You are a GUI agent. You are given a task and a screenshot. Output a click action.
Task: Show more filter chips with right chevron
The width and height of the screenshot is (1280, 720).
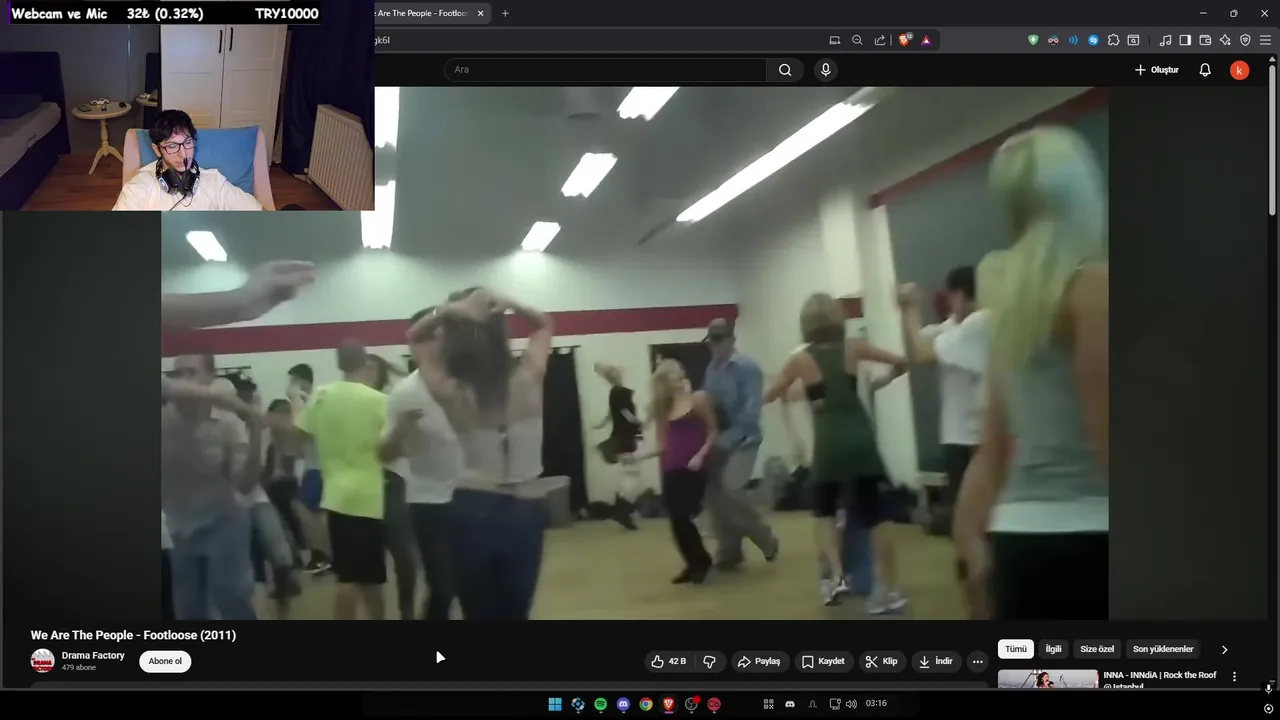coord(1224,649)
